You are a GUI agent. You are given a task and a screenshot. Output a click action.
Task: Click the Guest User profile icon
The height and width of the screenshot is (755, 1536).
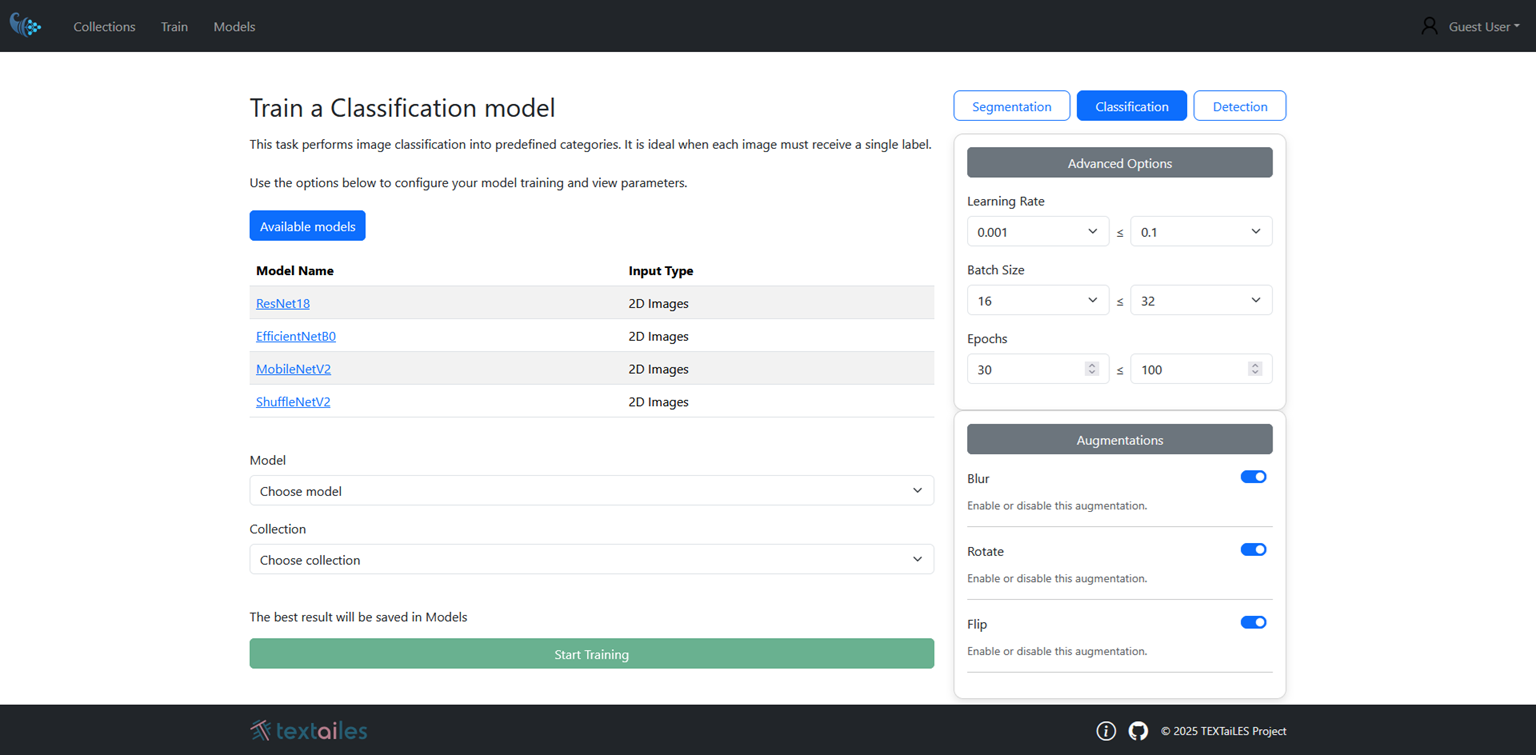point(1429,26)
